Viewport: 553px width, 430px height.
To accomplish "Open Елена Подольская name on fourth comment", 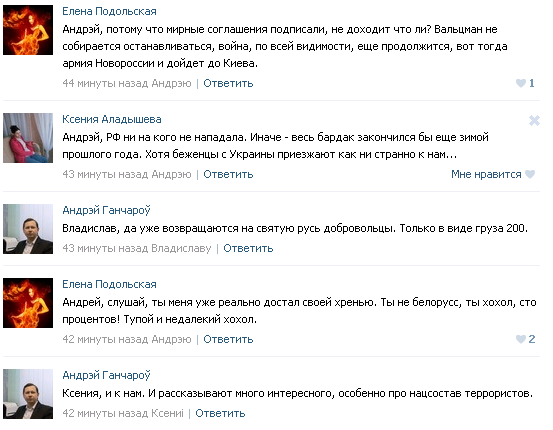I will click(x=109, y=284).
